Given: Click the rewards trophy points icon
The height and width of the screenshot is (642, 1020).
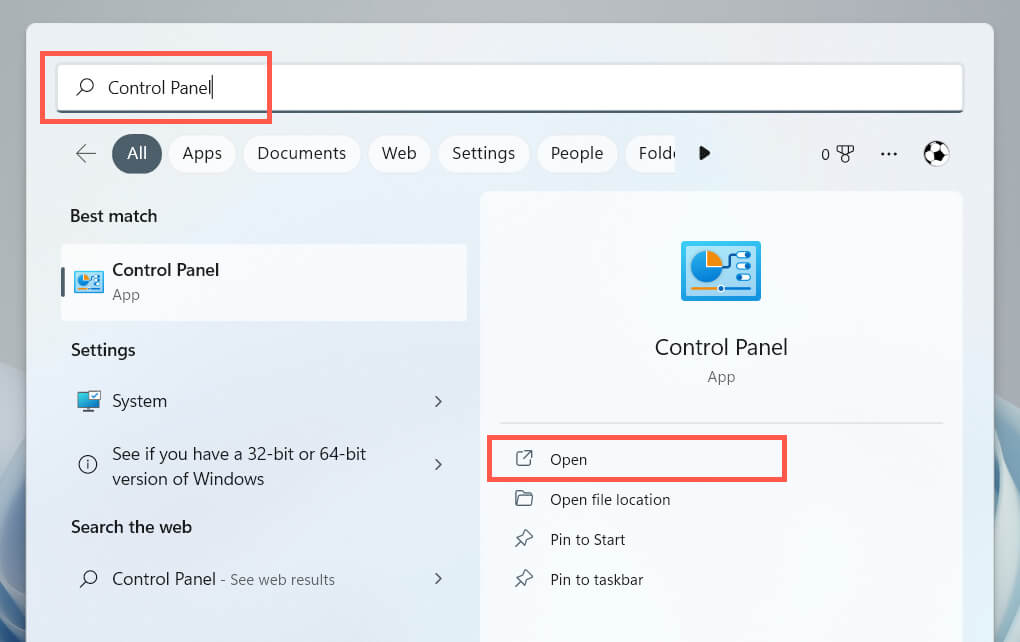Looking at the screenshot, I should [x=837, y=154].
